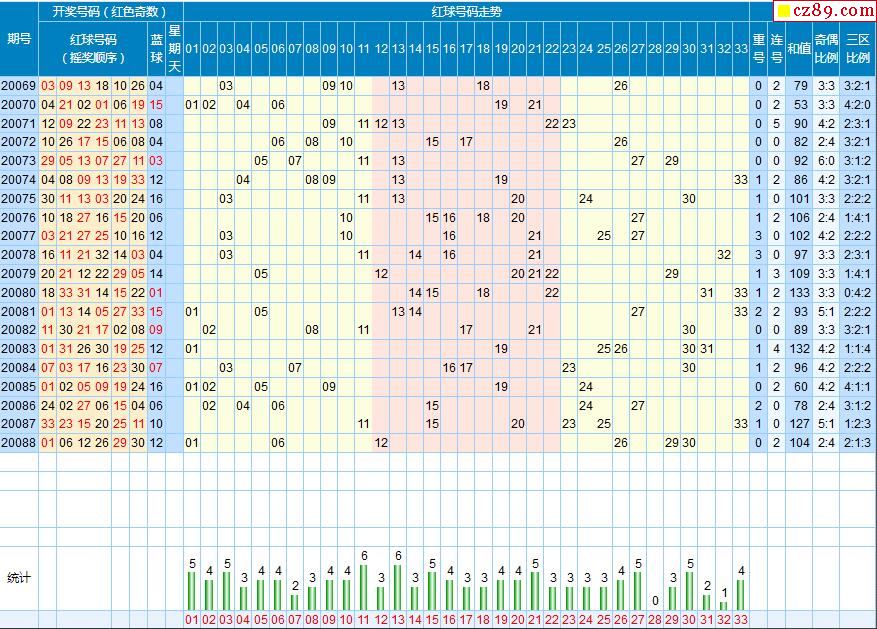
Task: Select the statistics bar above number 13
Action: coord(398,587)
